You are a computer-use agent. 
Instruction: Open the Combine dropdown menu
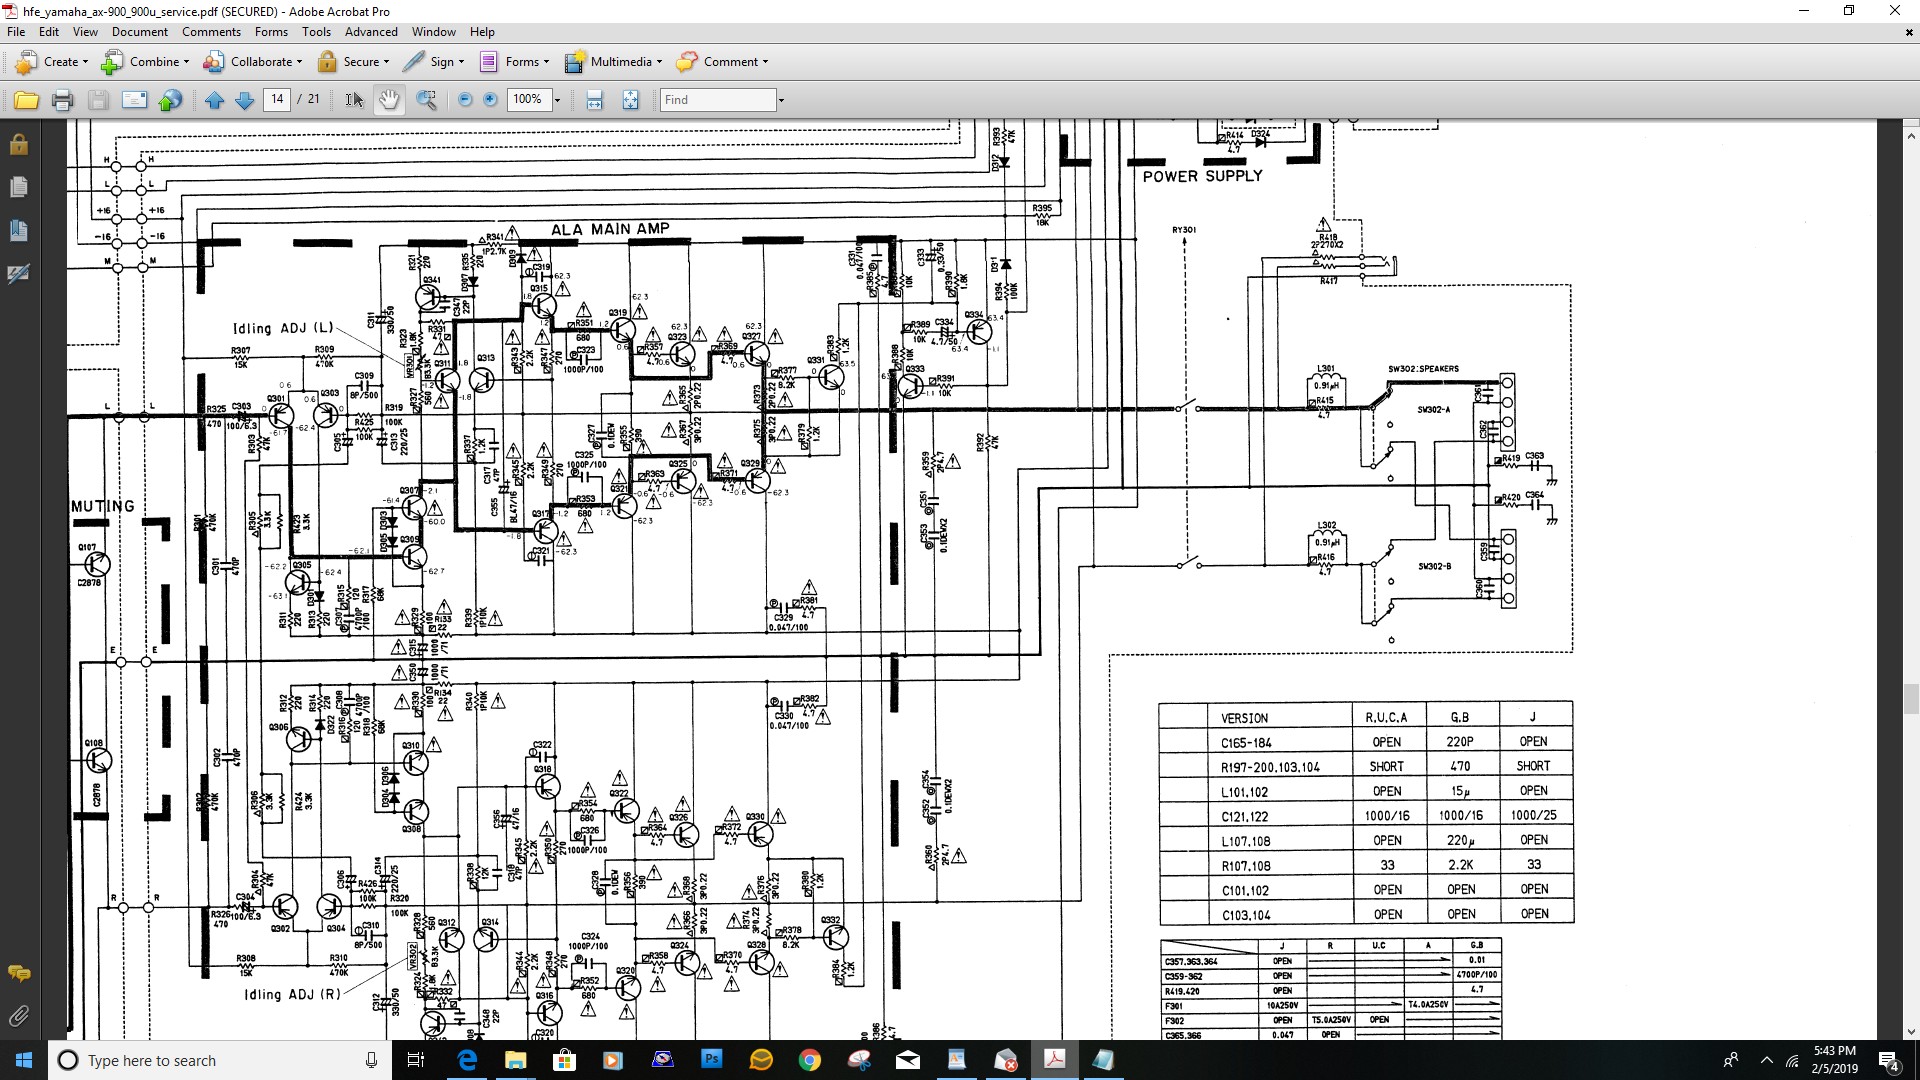[x=145, y=62]
